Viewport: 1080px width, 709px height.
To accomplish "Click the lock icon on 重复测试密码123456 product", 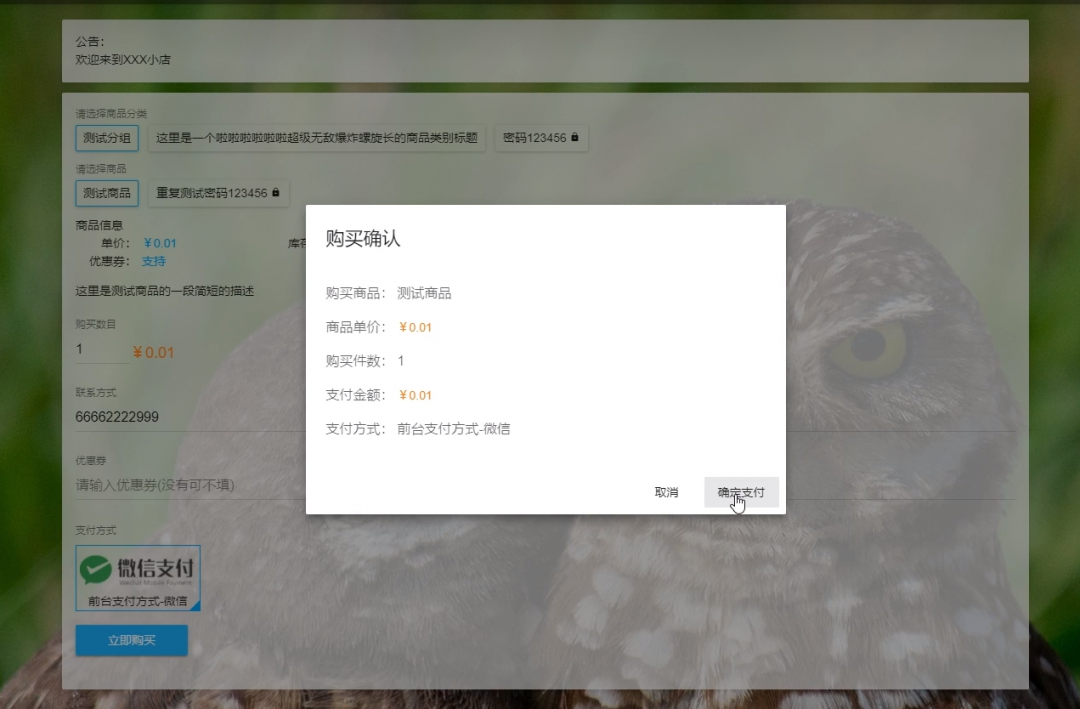I will coord(277,193).
